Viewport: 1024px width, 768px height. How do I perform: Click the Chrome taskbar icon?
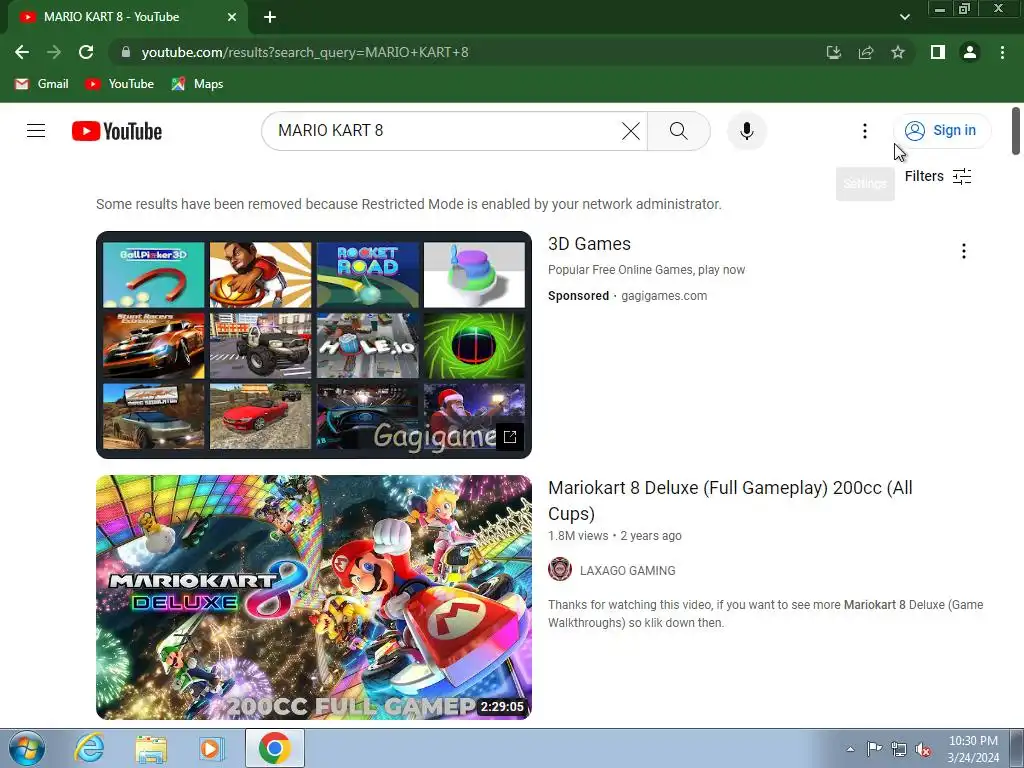(275, 748)
